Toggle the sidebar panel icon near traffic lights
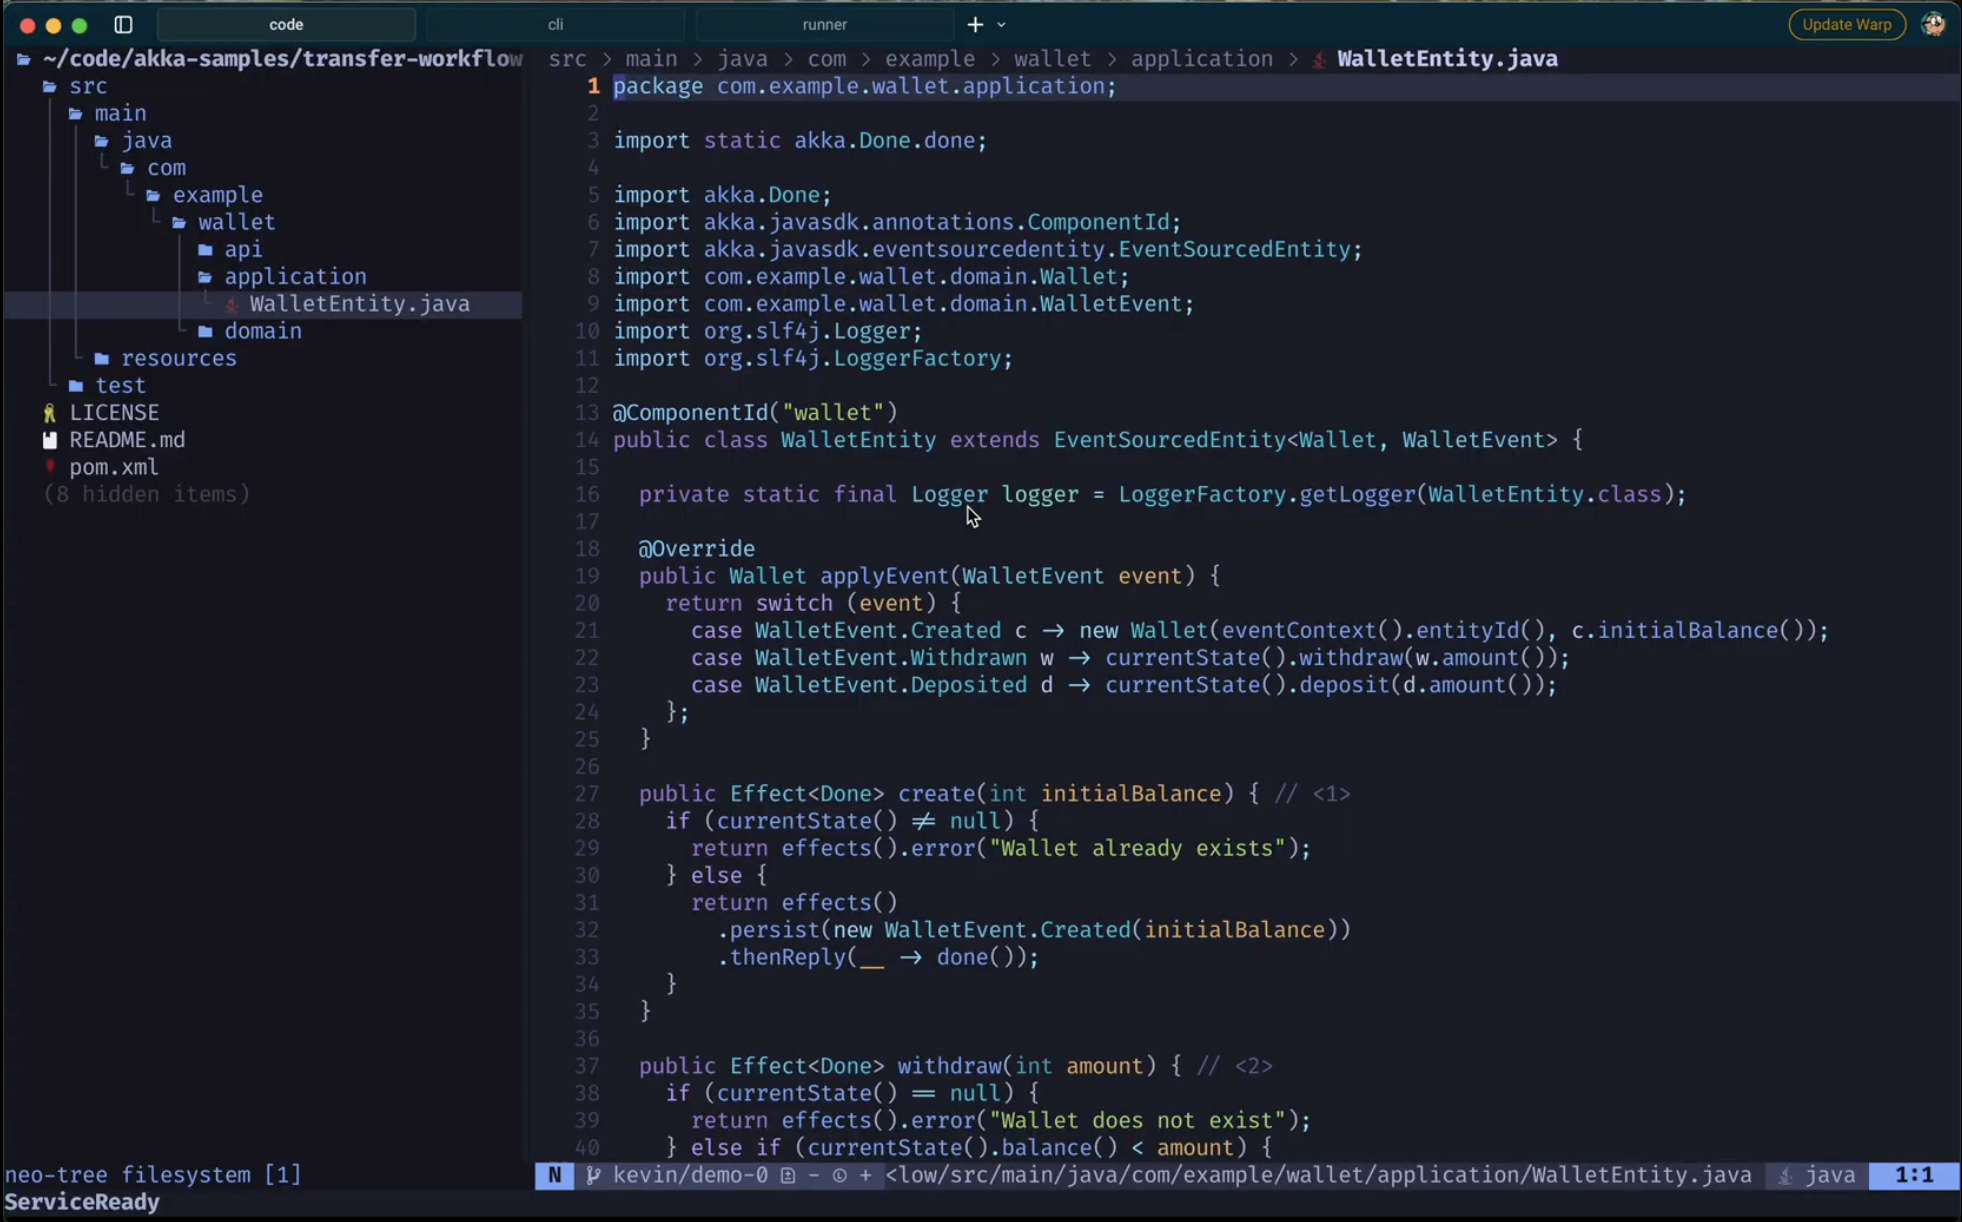Screen dimensions: 1962x1222 point(125,24)
